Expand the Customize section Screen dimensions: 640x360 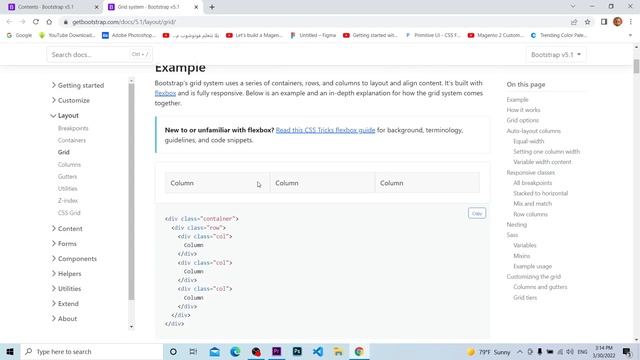[70, 100]
